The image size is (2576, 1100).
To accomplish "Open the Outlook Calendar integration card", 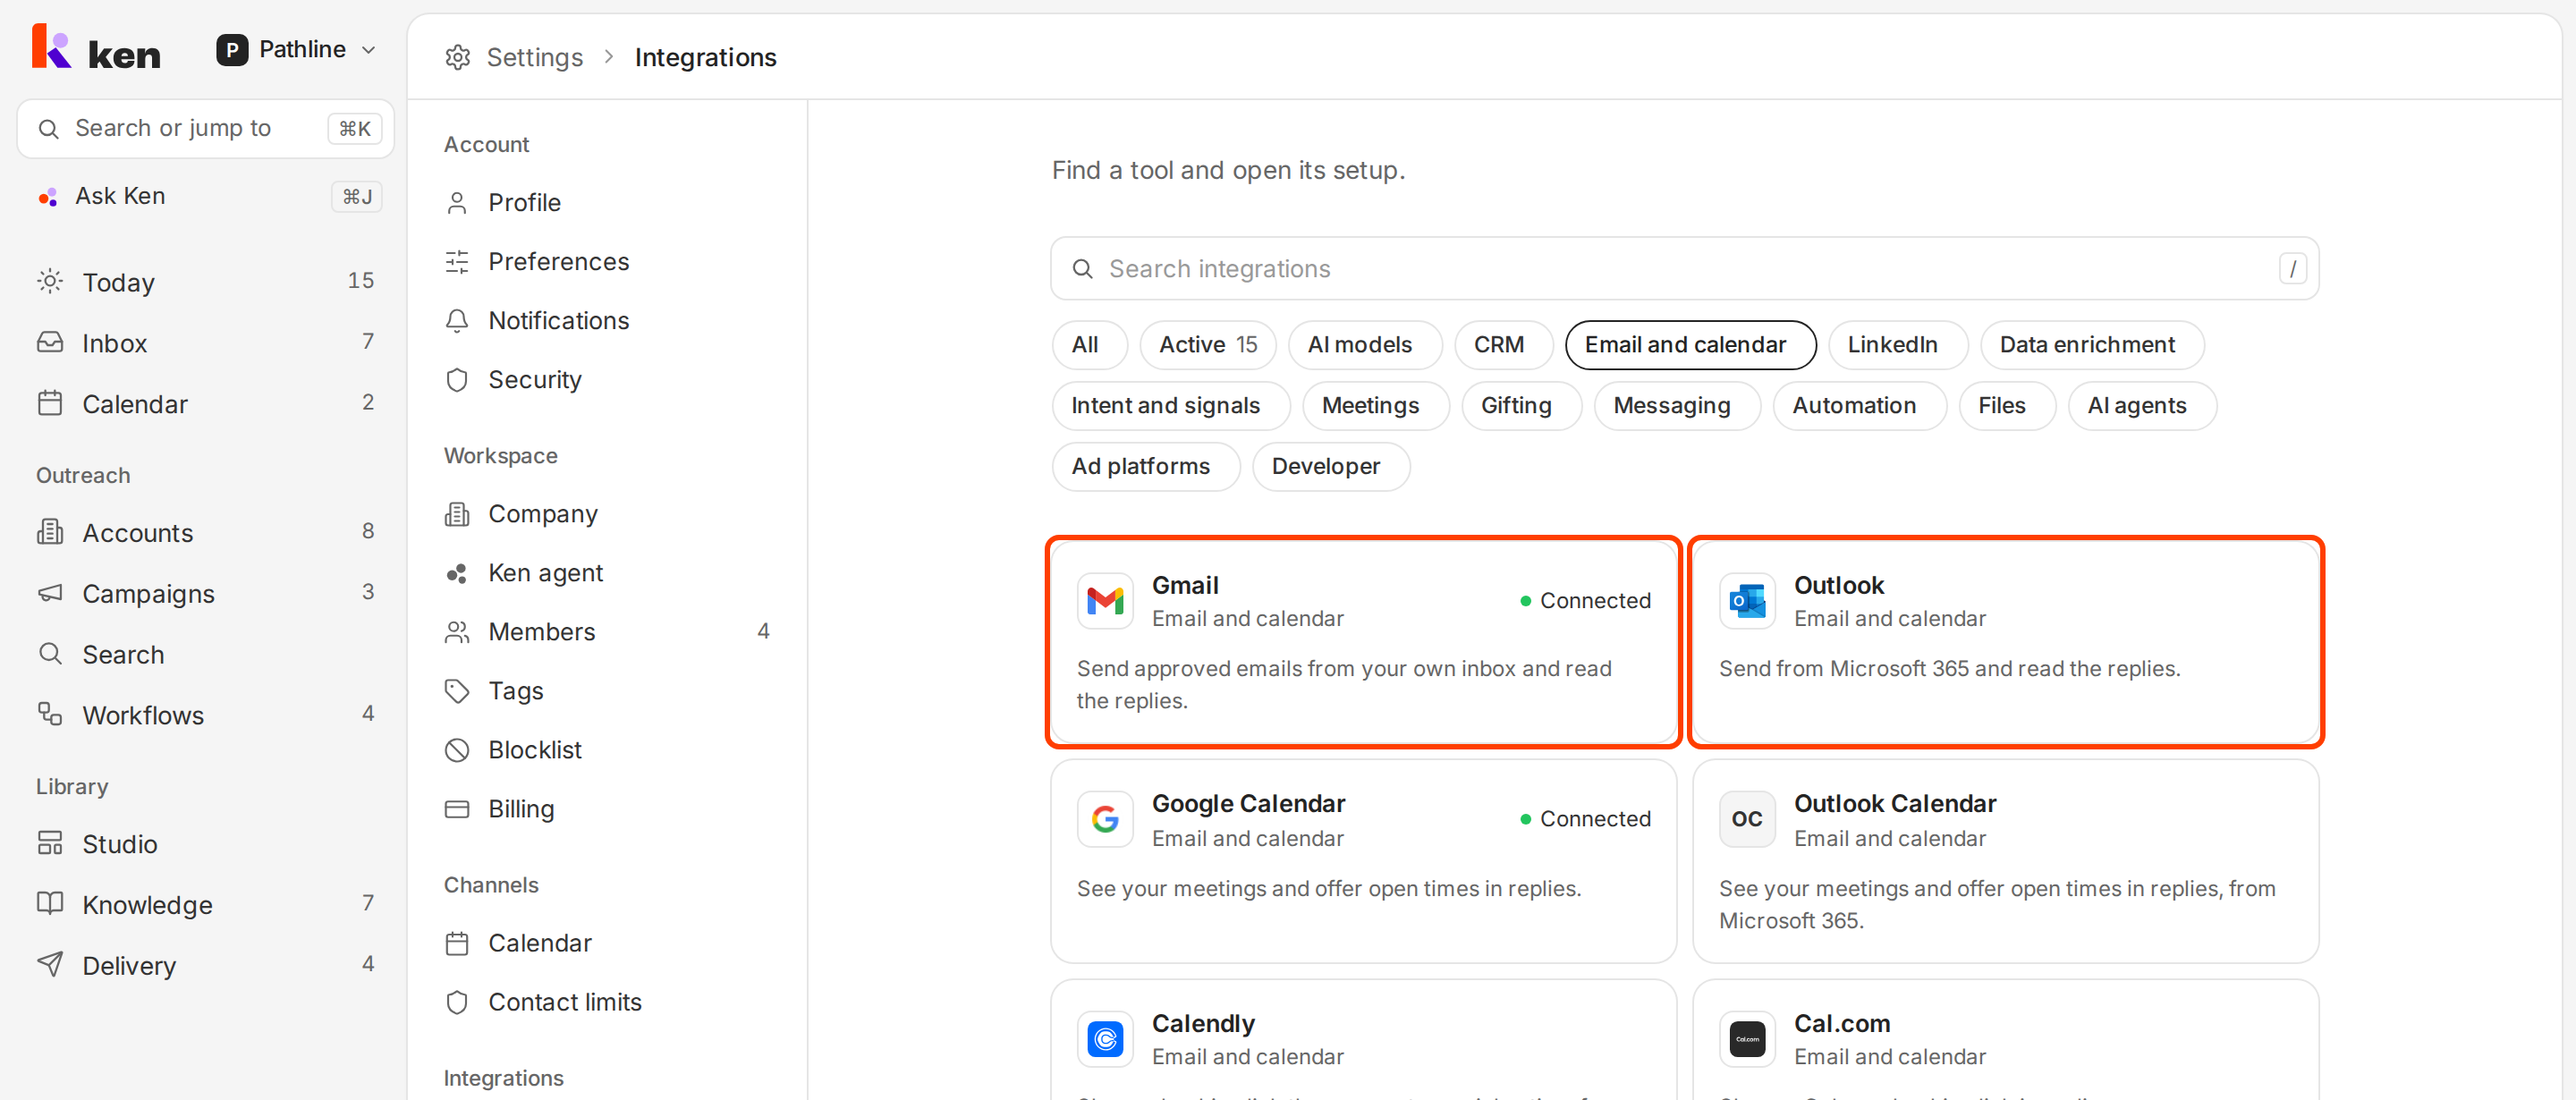I will [2006, 861].
